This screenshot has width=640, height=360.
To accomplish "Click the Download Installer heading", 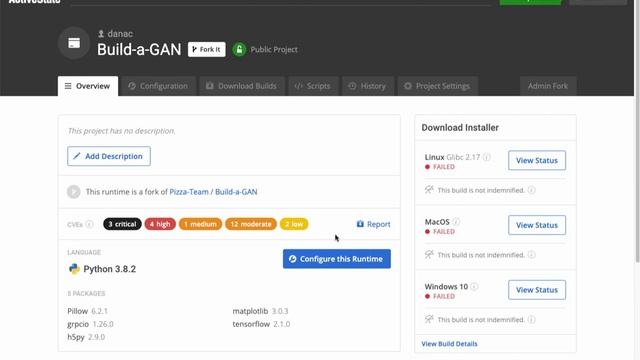I will pos(460,128).
